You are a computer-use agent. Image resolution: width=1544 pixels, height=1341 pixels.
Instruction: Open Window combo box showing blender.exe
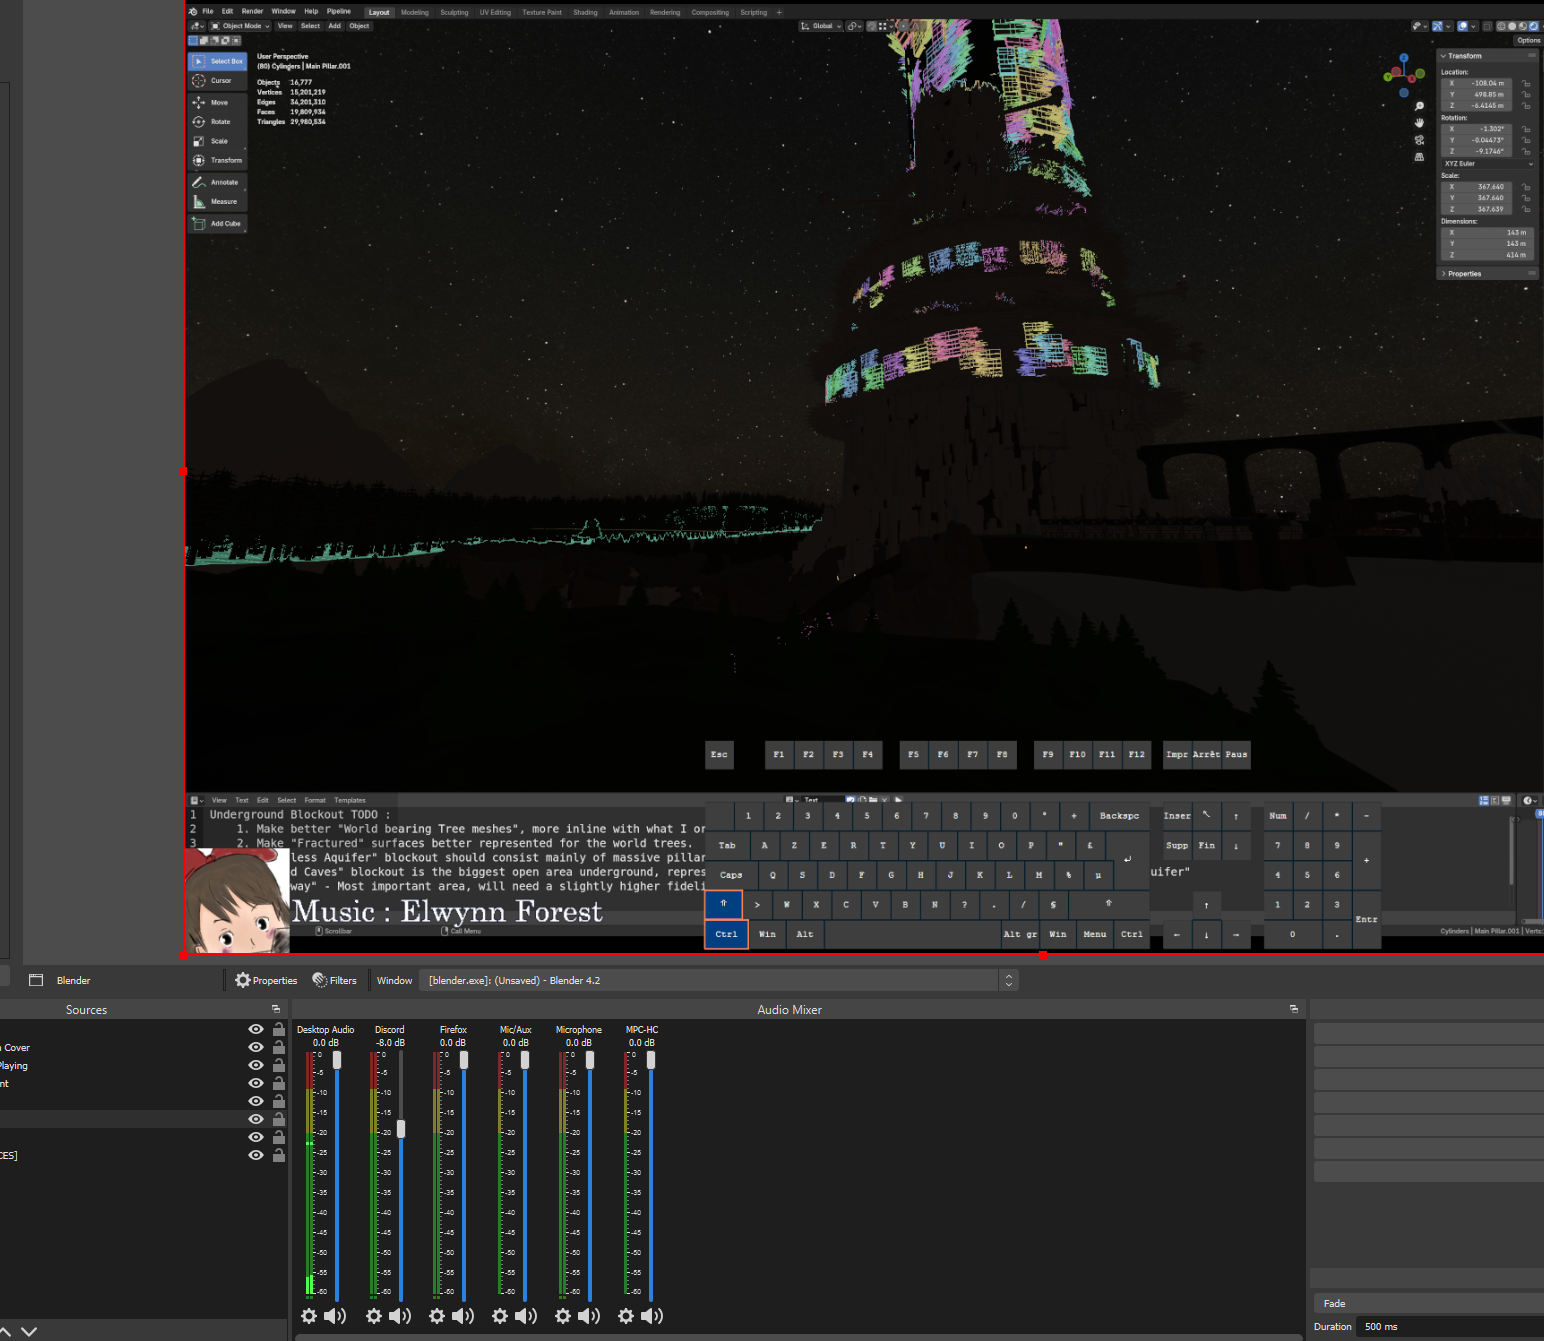[x=718, y=980]
